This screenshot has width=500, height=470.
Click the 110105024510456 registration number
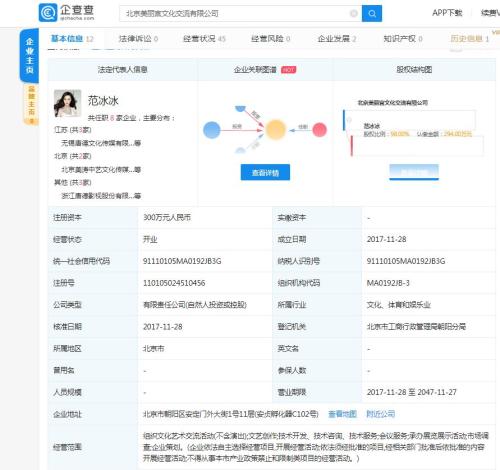tap(174, 283)
